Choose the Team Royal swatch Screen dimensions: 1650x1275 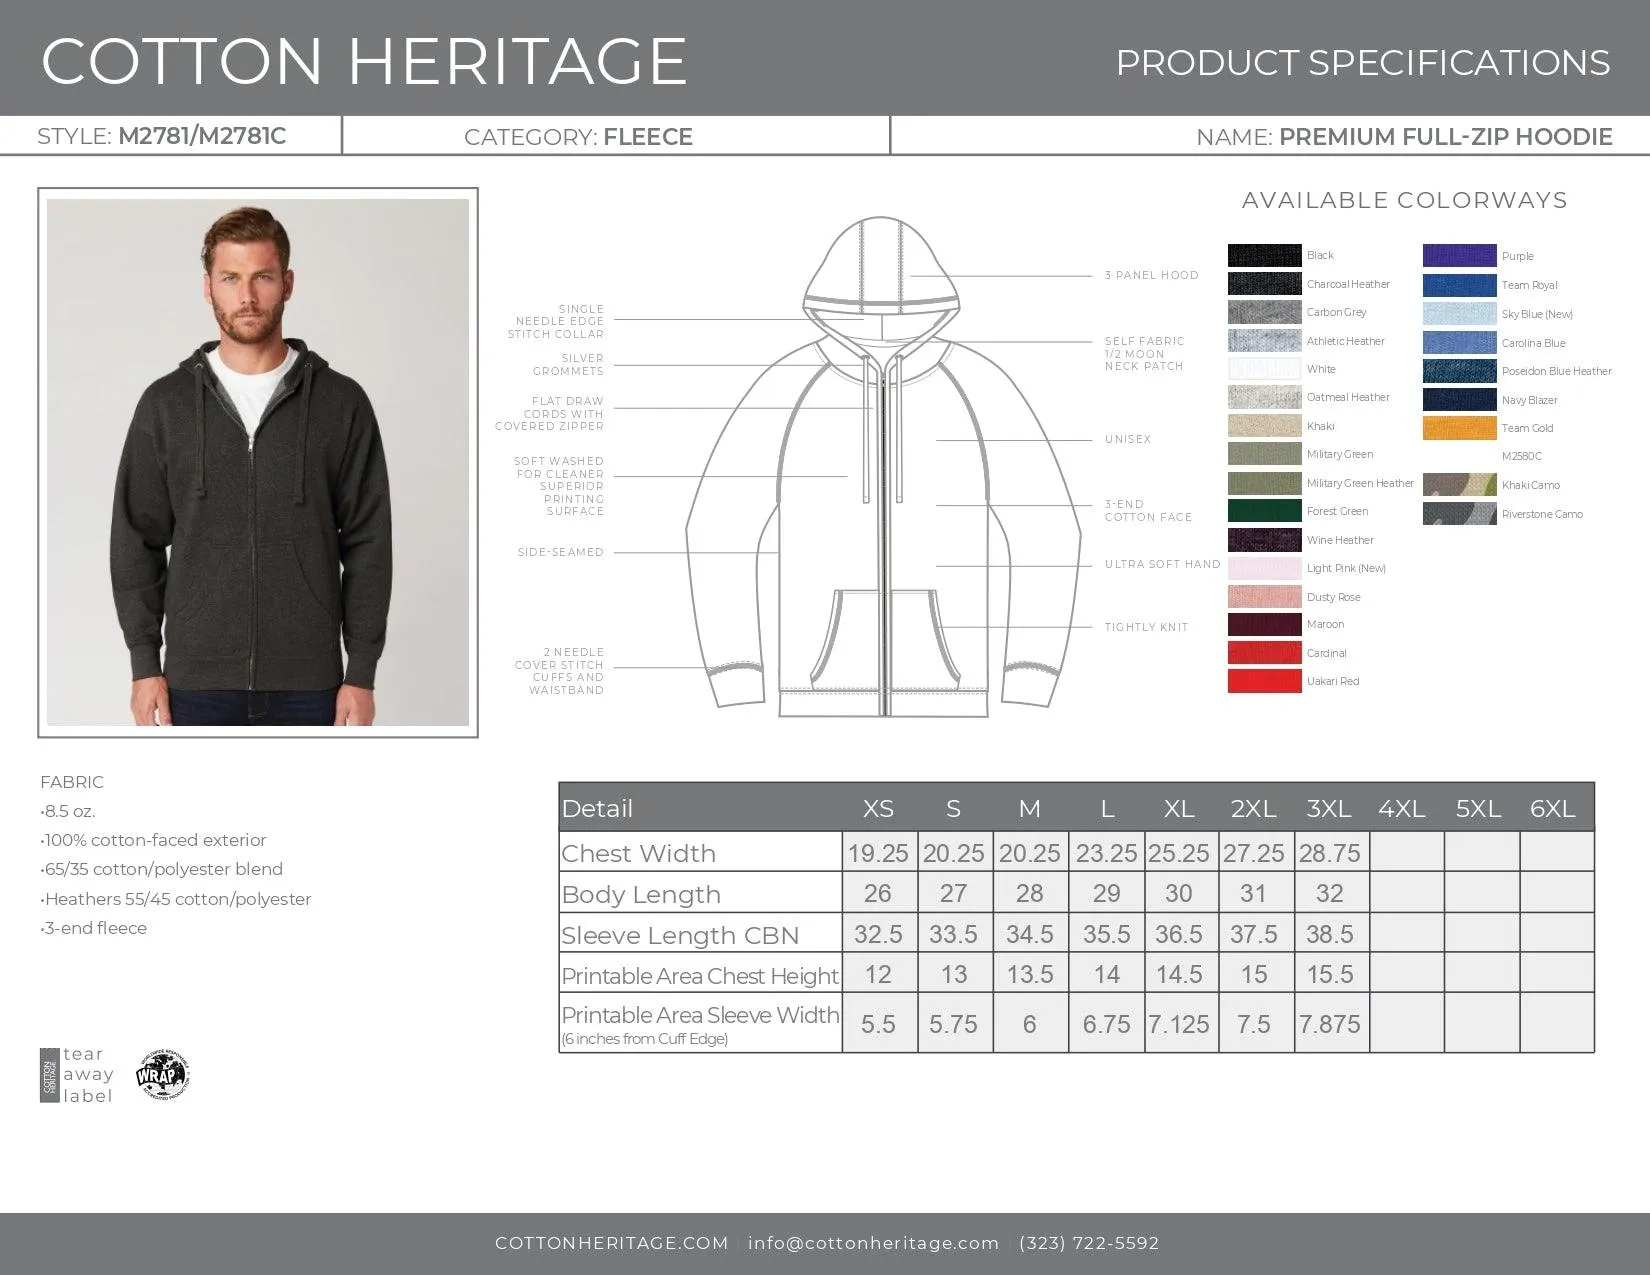point(1459,285)
